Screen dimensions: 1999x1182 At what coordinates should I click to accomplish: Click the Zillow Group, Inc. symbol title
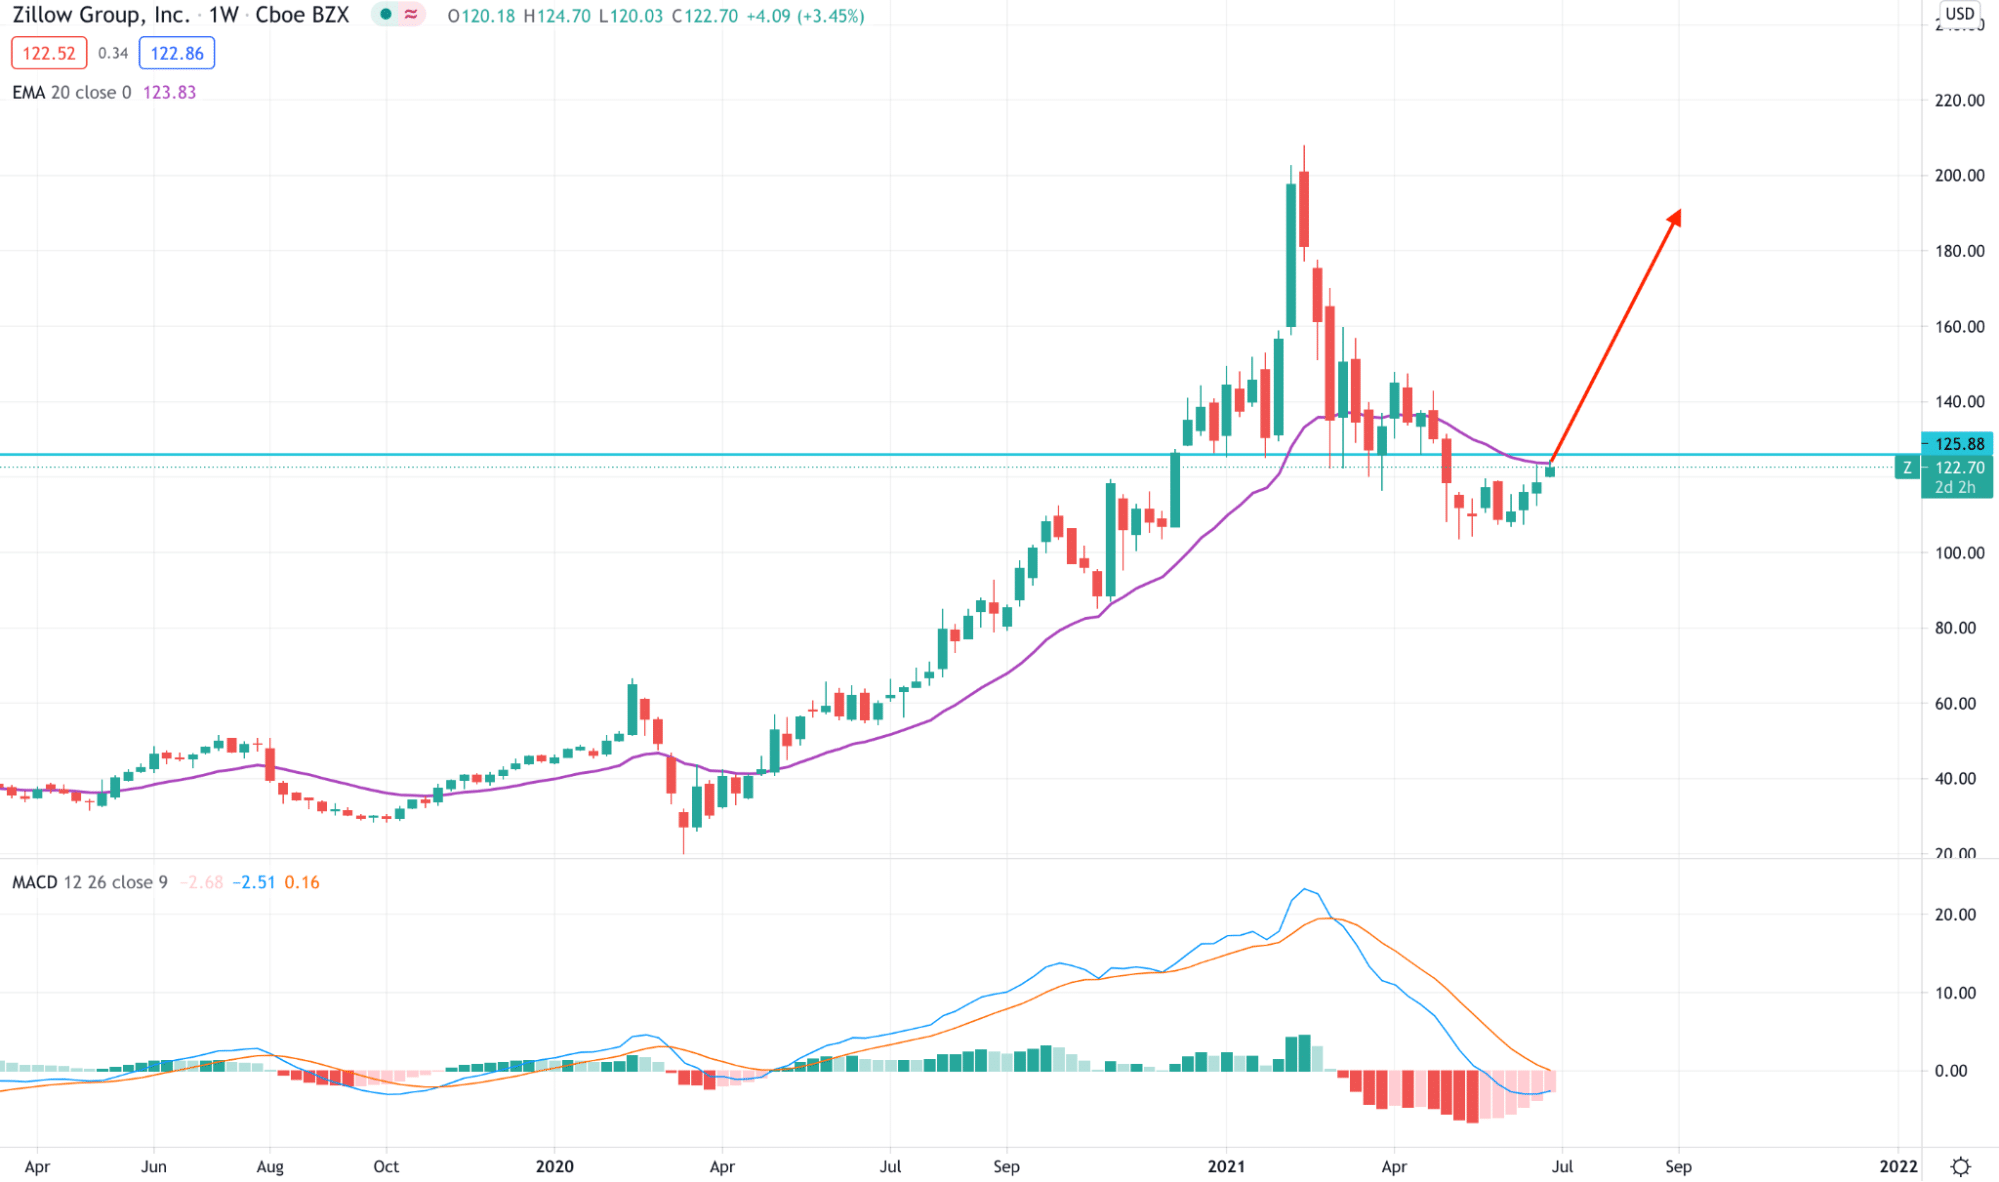101,15
